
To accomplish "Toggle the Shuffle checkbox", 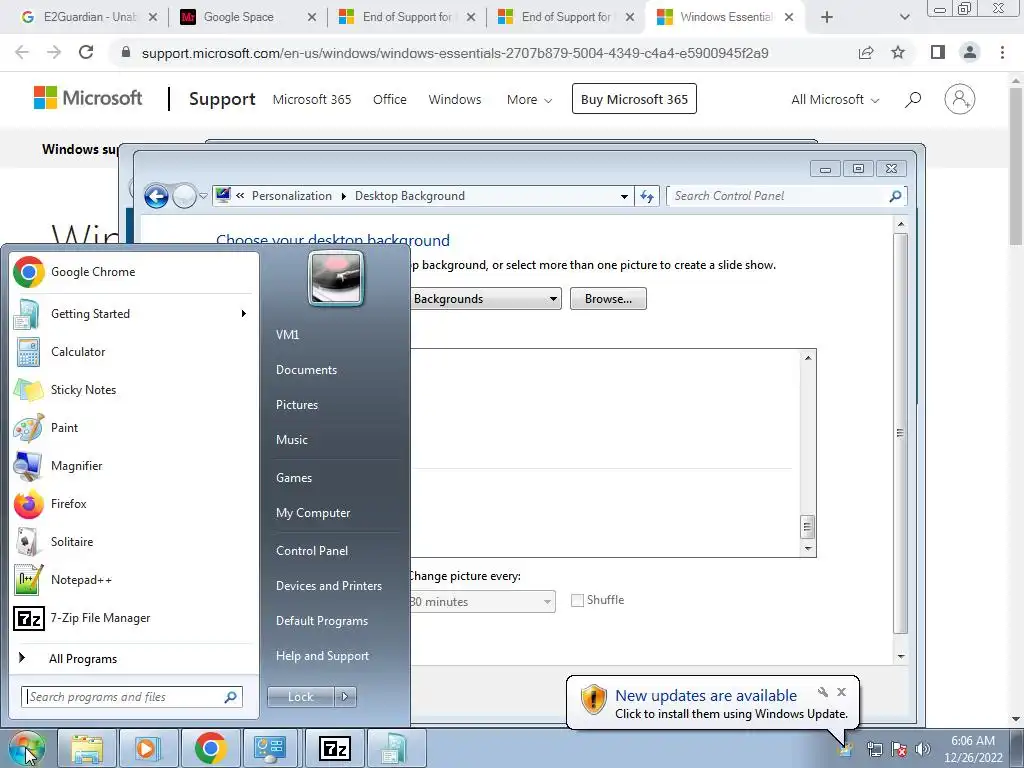I will (x=577, y=600).
